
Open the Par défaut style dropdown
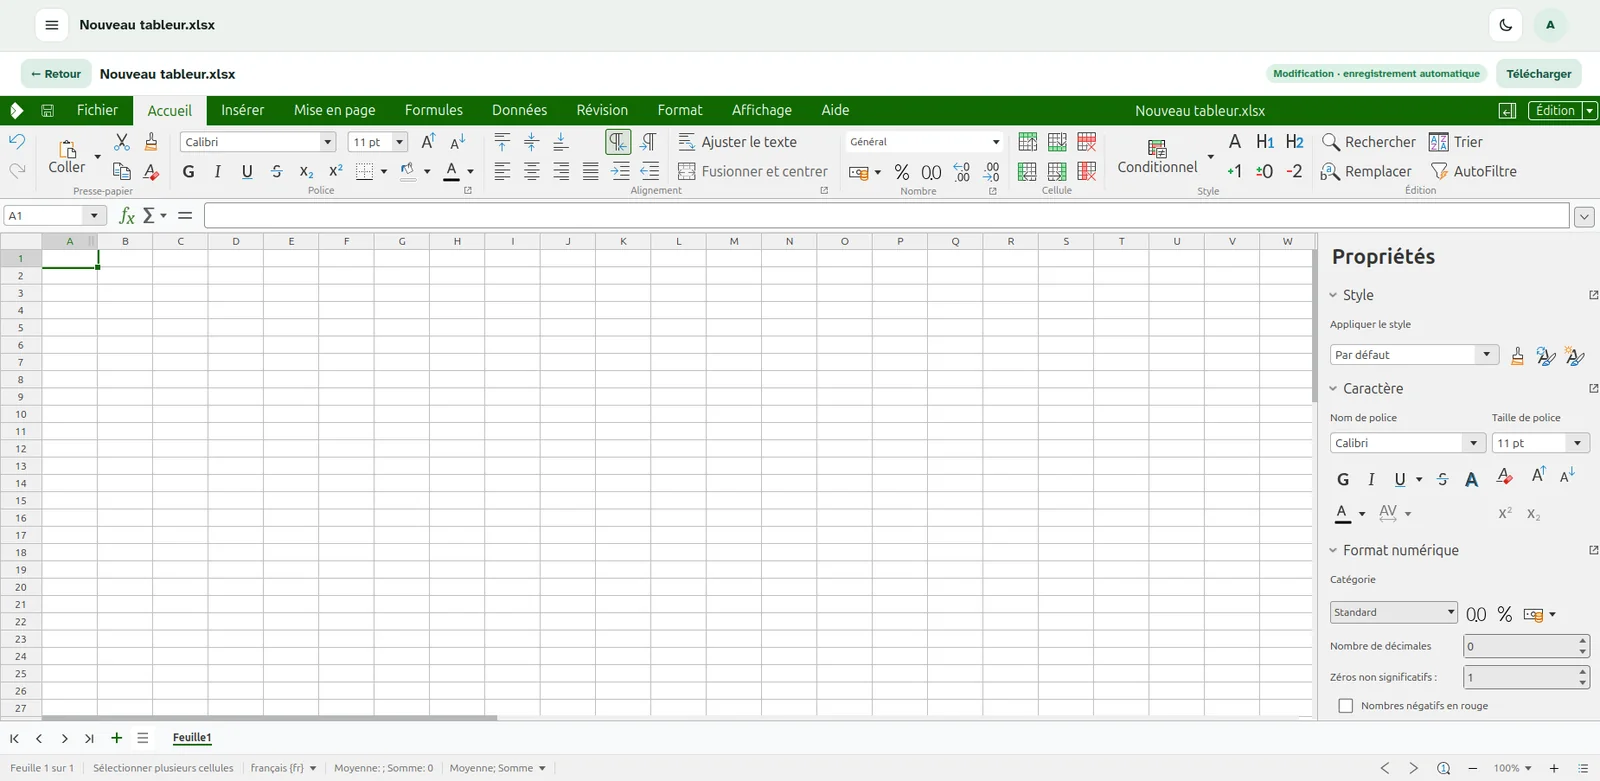pyautogui.click(x=1487, y=355)
